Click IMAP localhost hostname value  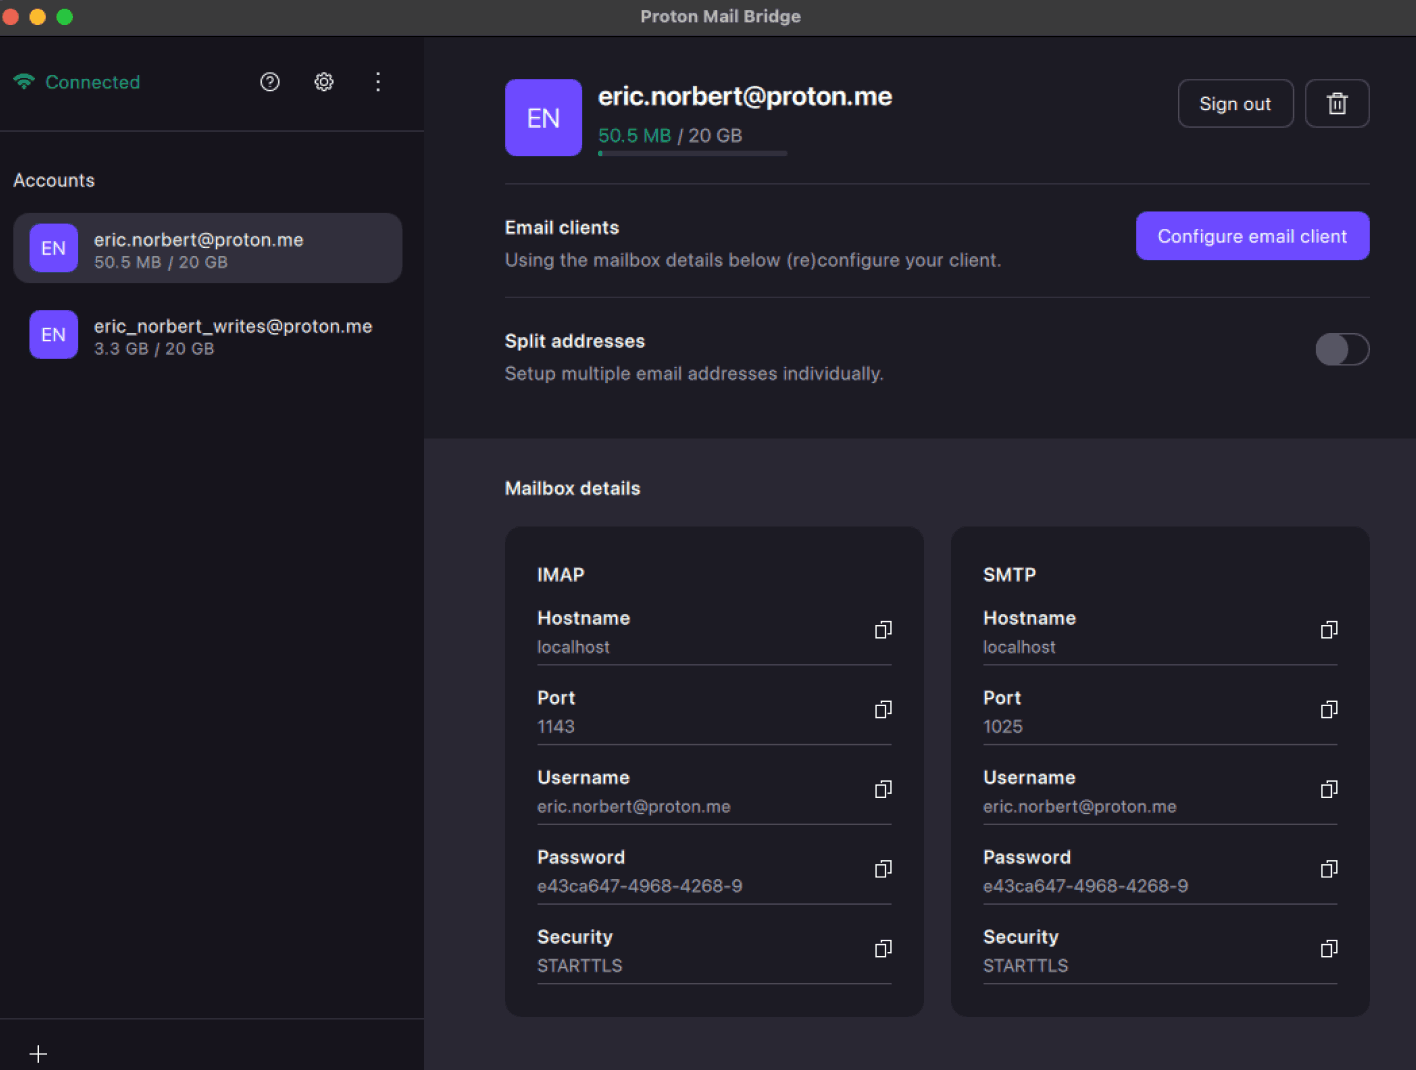tap(573, 647)
